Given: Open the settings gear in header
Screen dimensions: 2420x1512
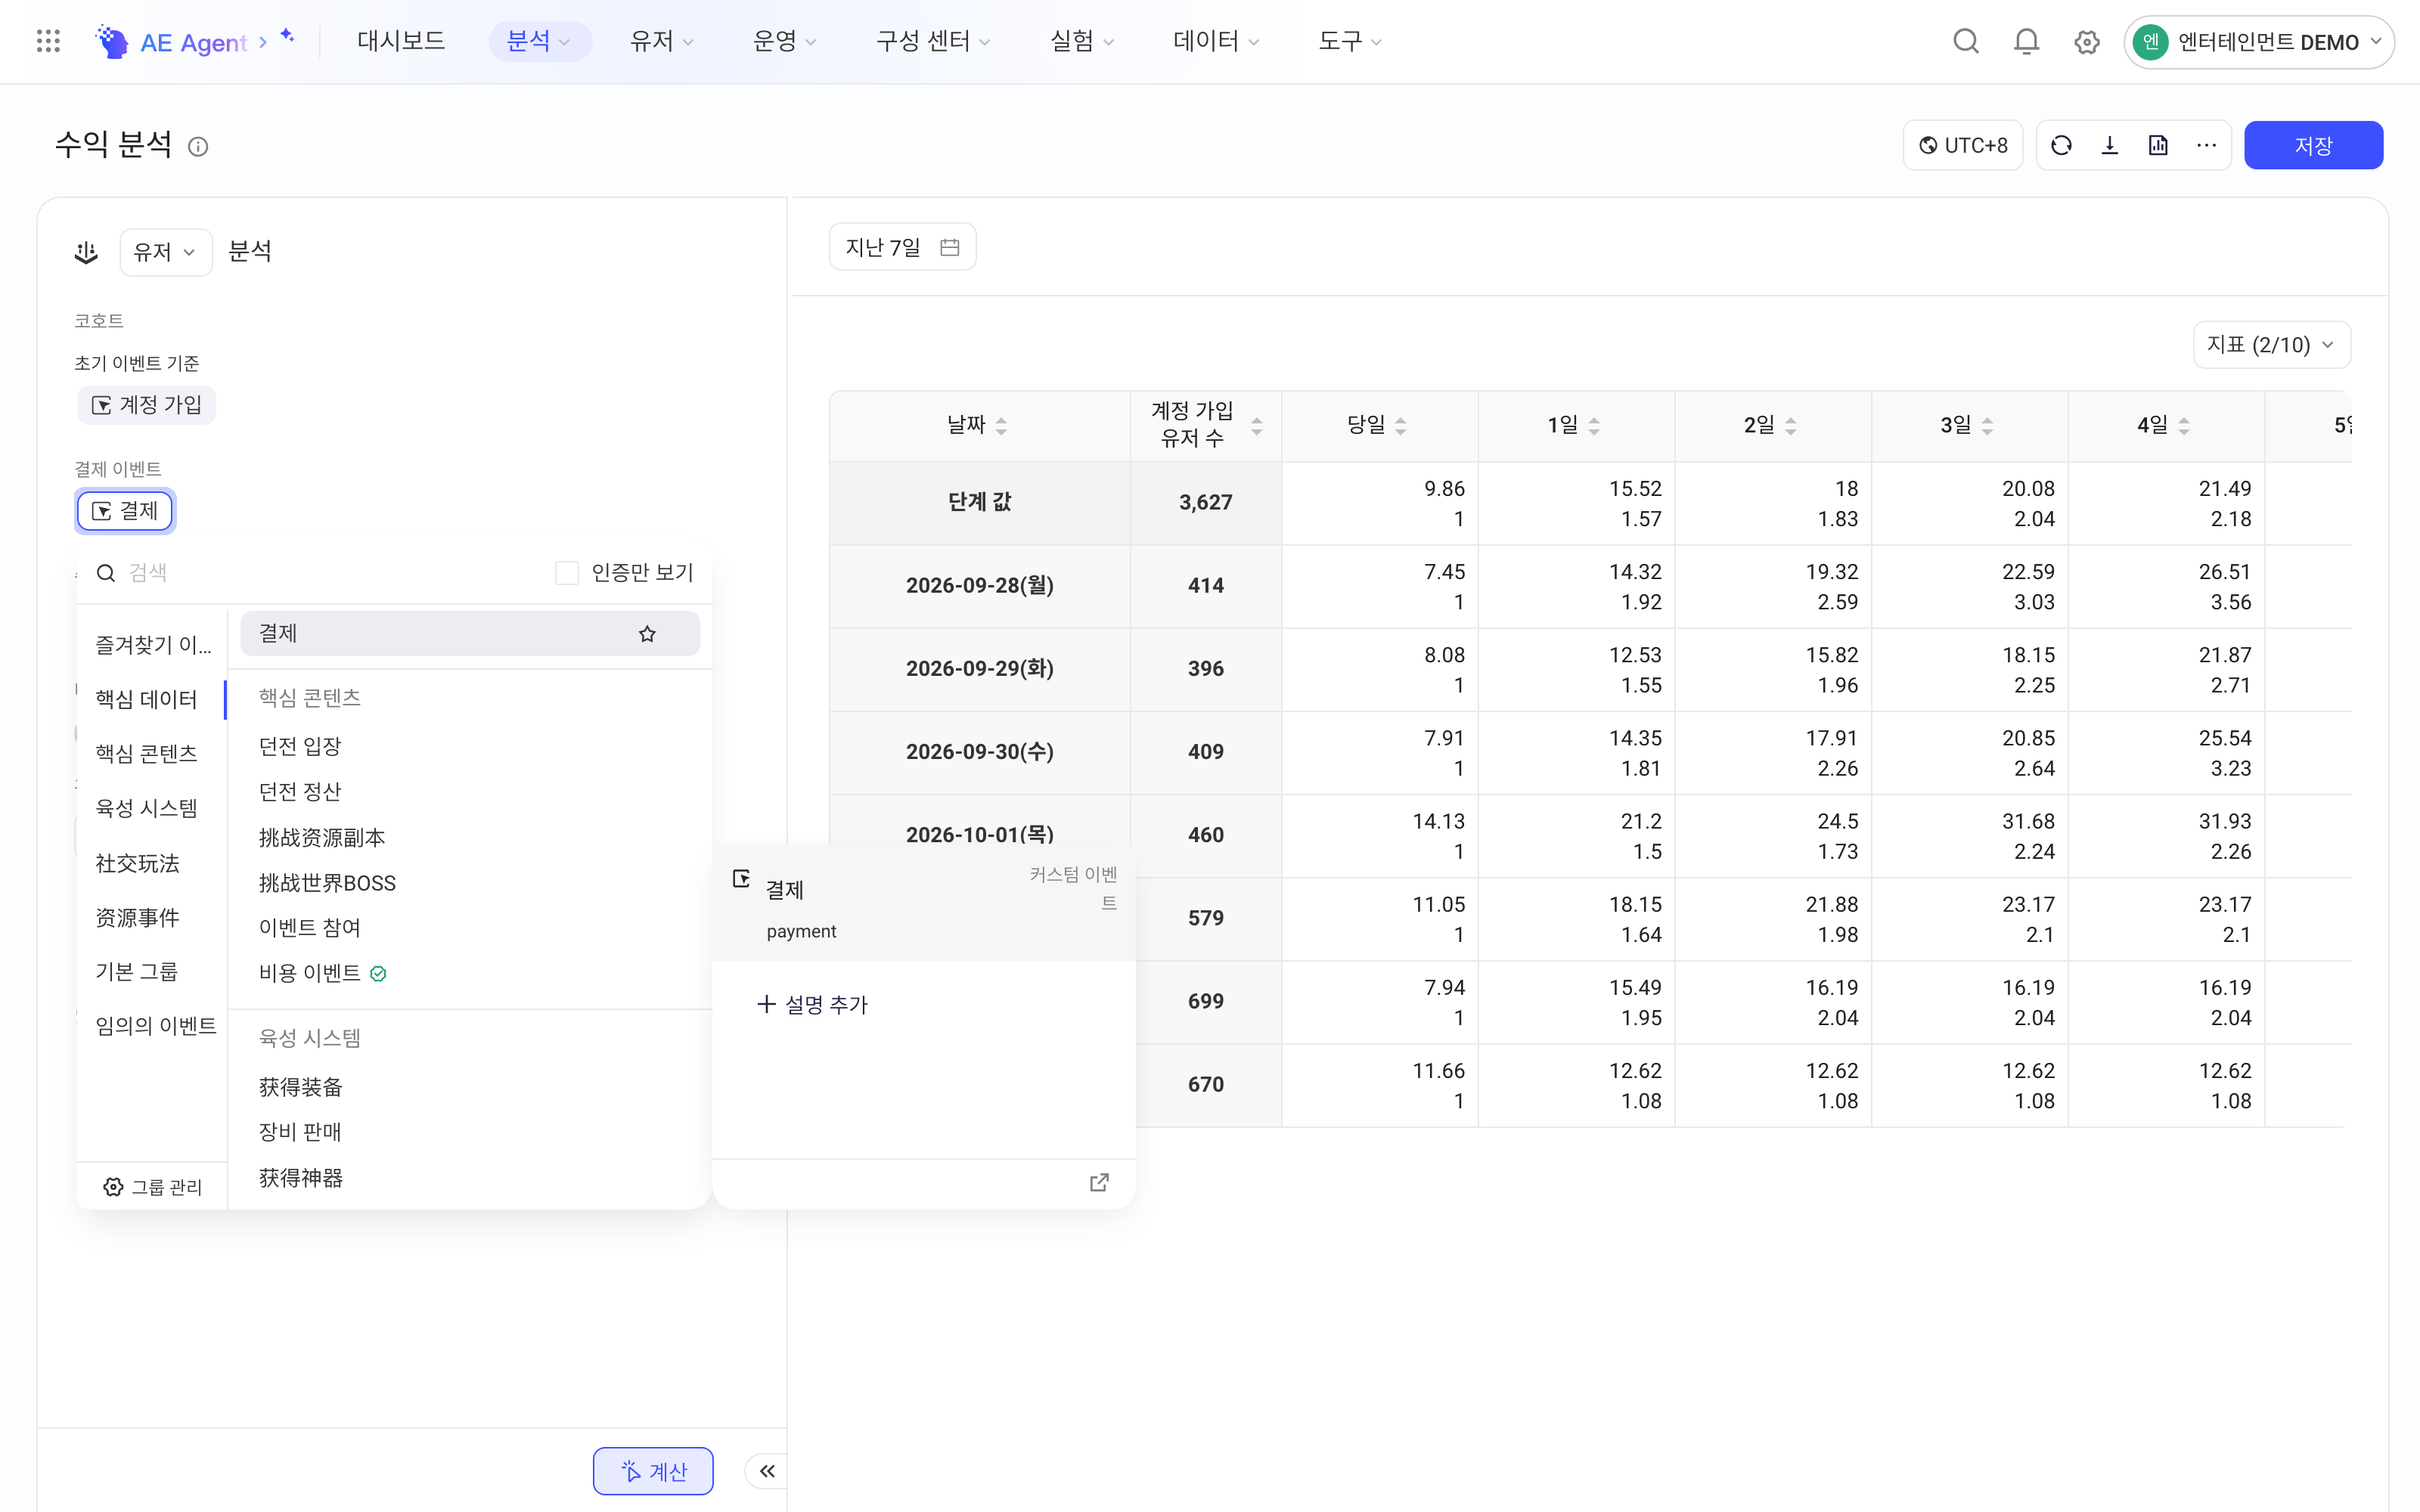Looking at the screenshot, I should point(2086,42).
